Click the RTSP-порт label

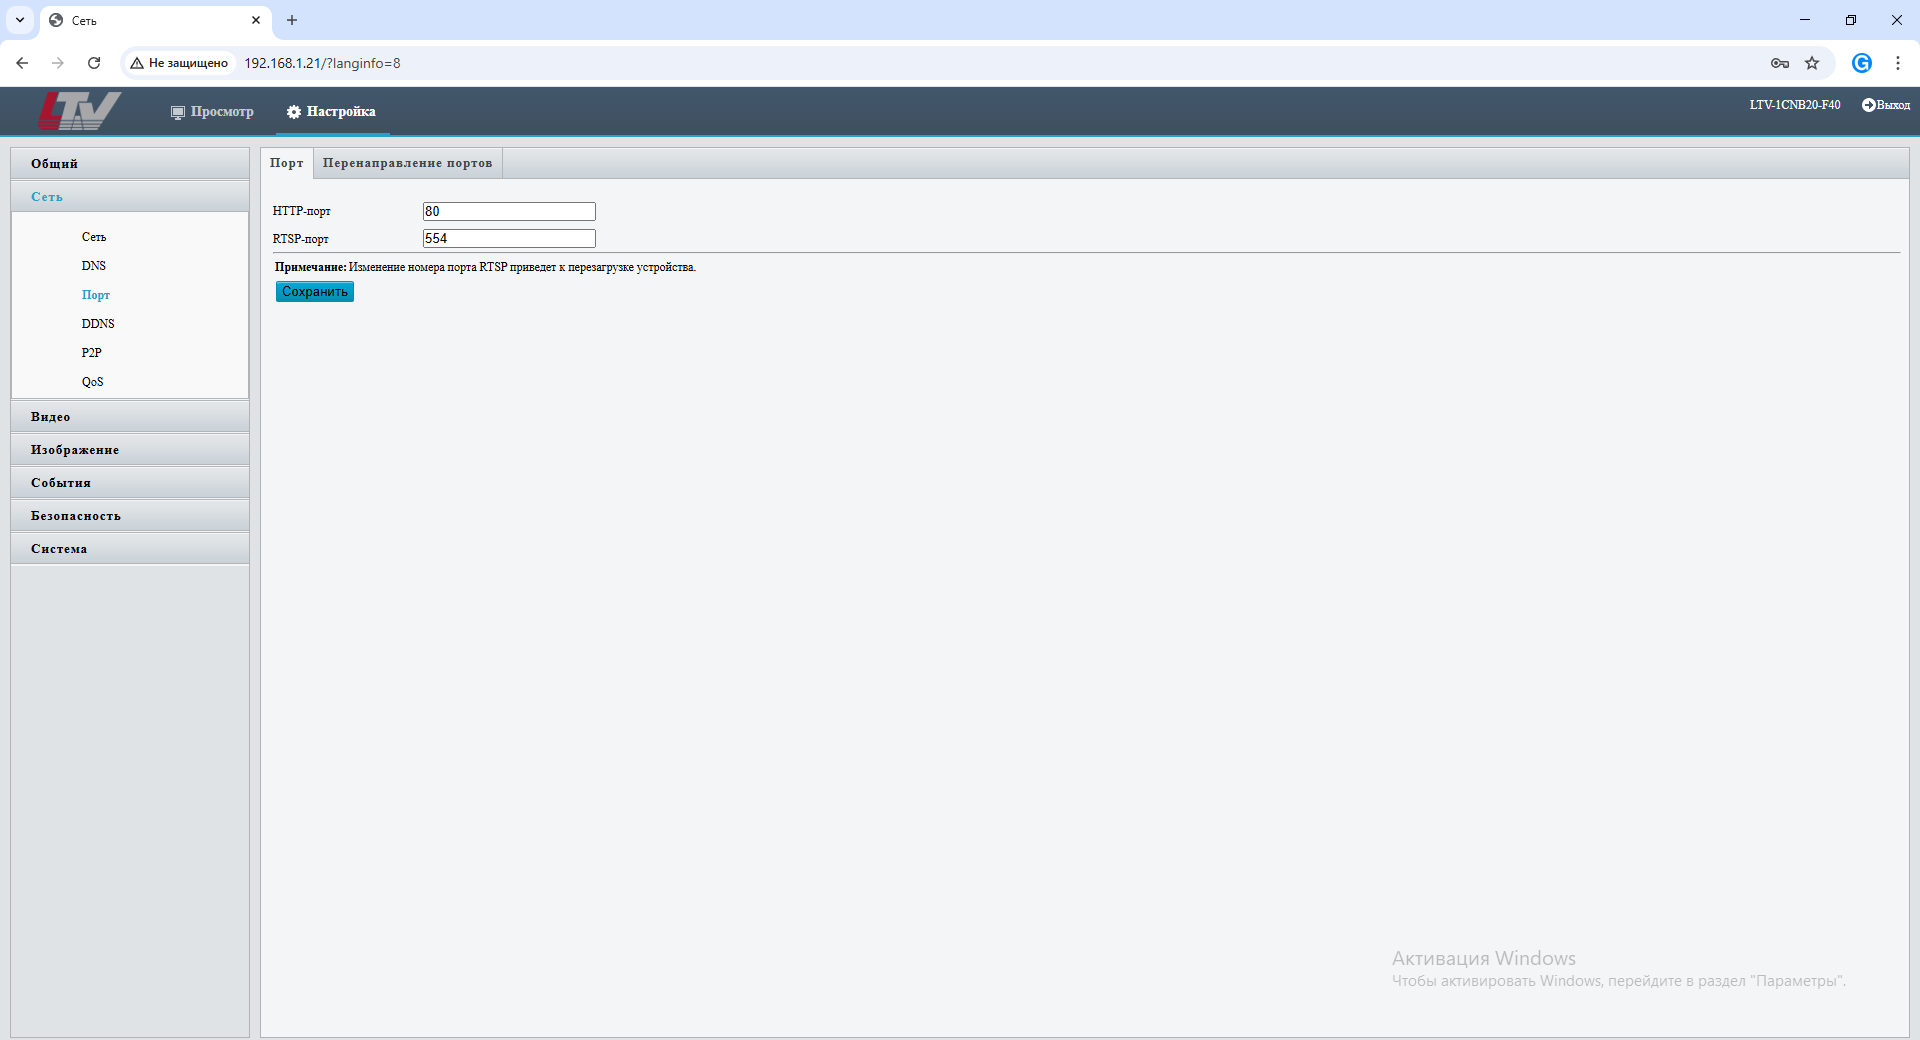[301, 239]
